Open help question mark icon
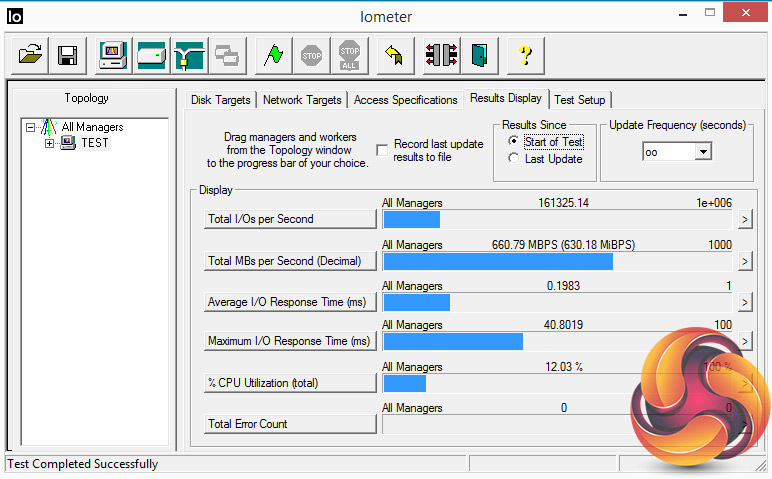Viewport: 772px width, 479px height. click(x=525, y=55)
